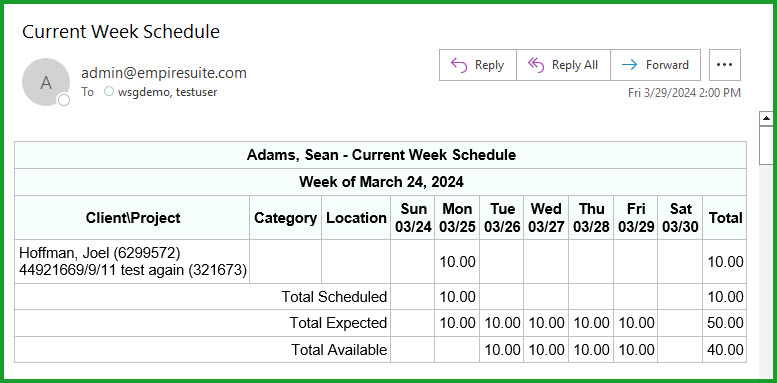Click the presence circle beside wsgdemo recipient
The width and height of the screenshot is (777, 383).
[109, 92]
